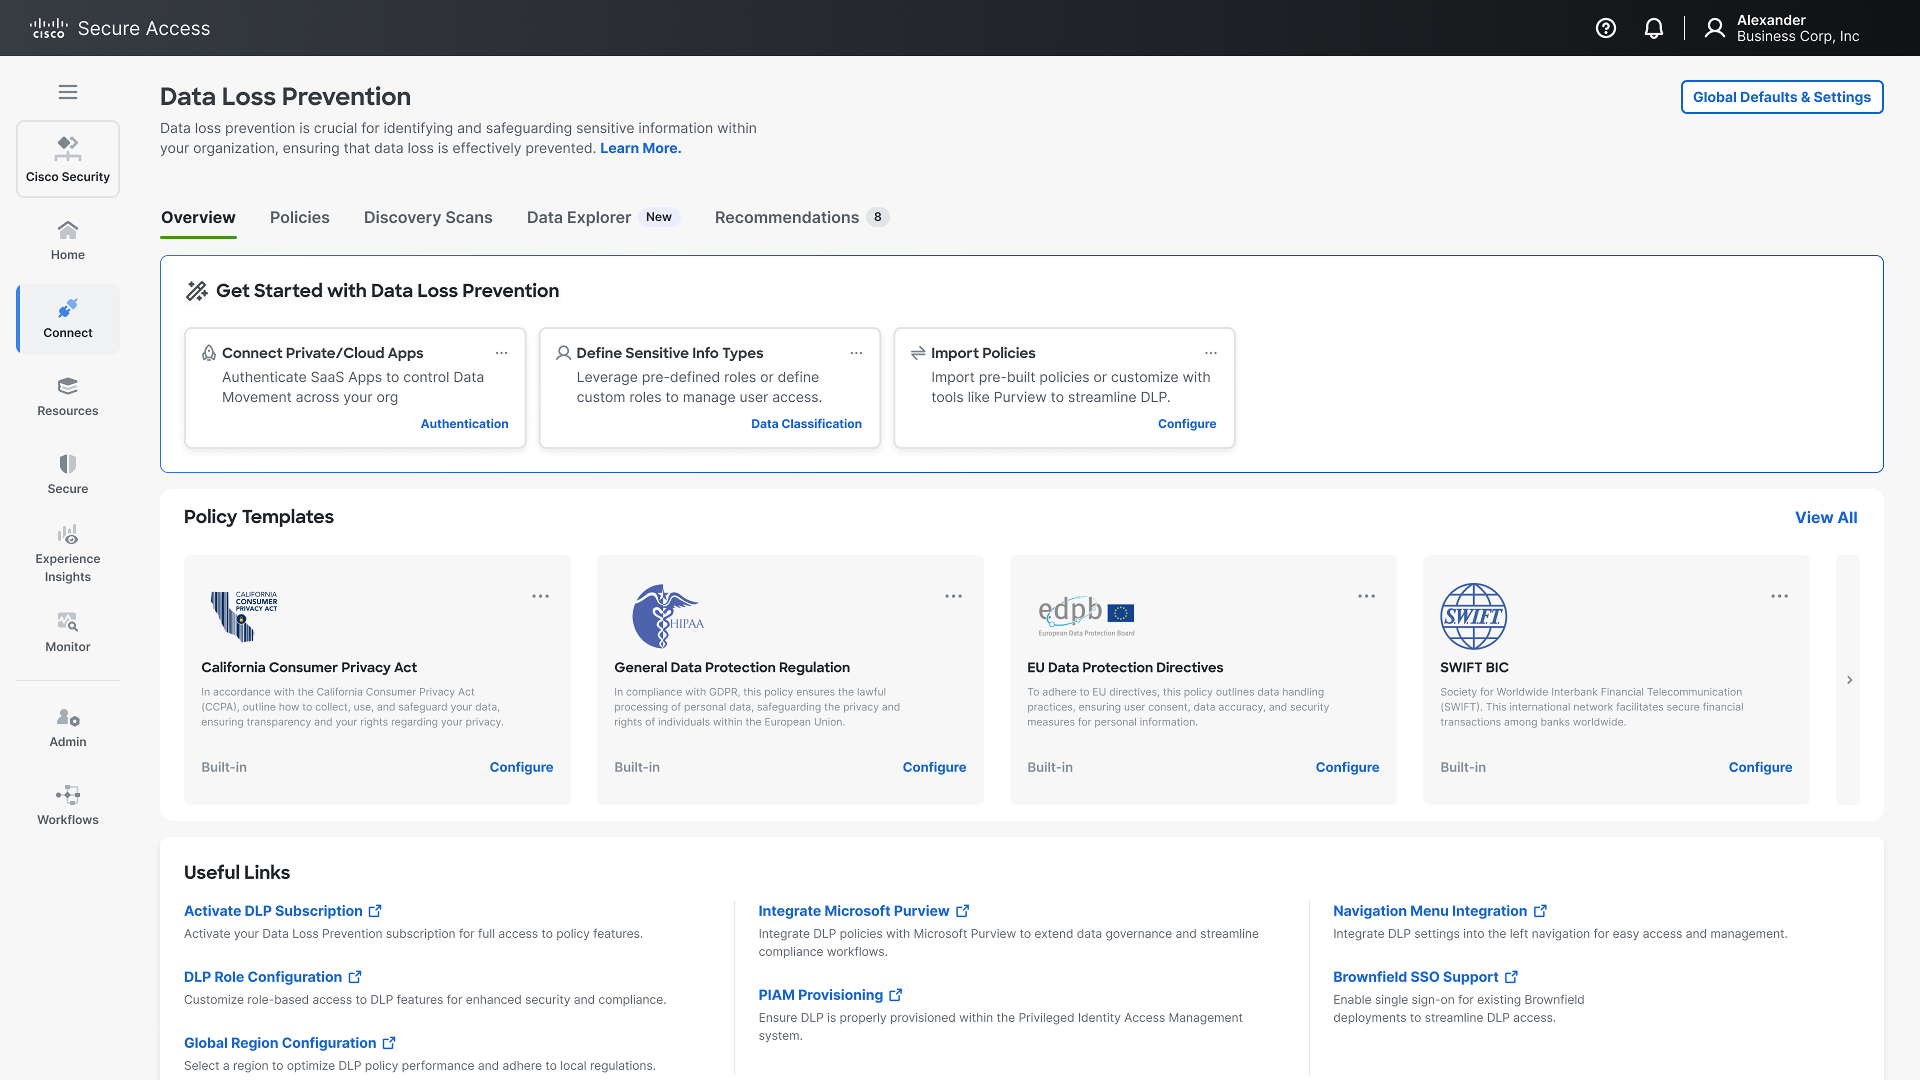Expand more options for Connect Private/Cloud Apps
The image size is (1920, 1080).
(502, 353)
